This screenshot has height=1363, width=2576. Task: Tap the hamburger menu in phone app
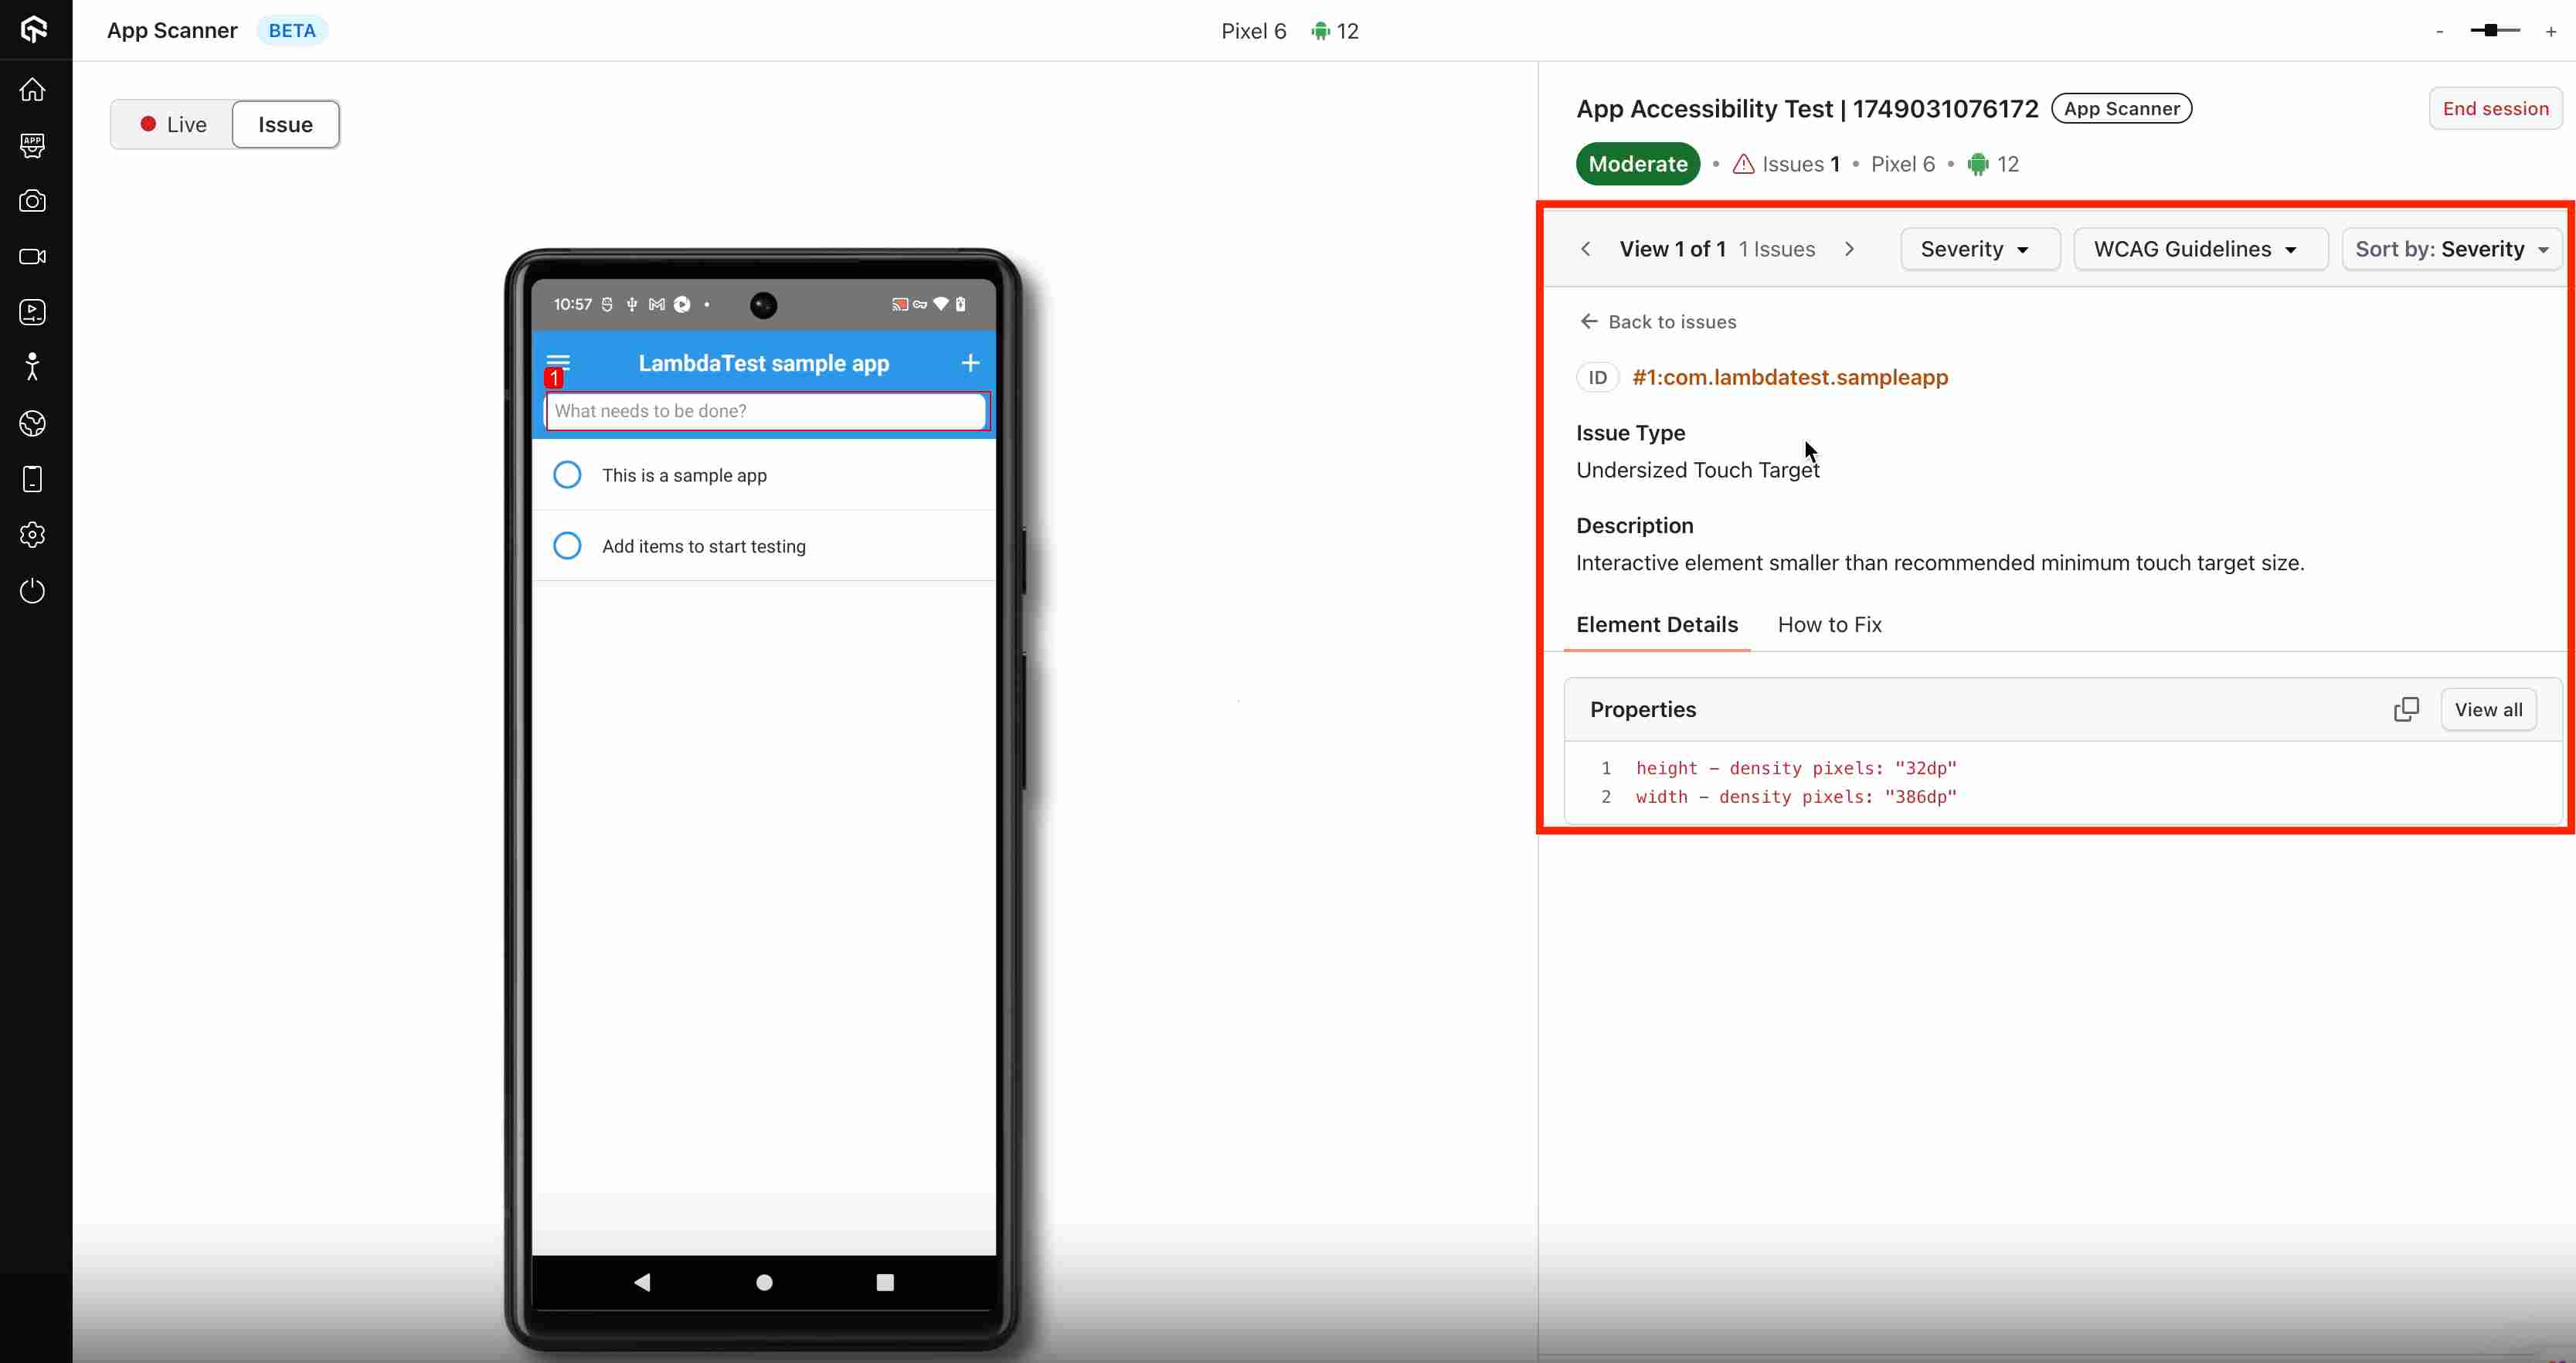click(558, 362)
